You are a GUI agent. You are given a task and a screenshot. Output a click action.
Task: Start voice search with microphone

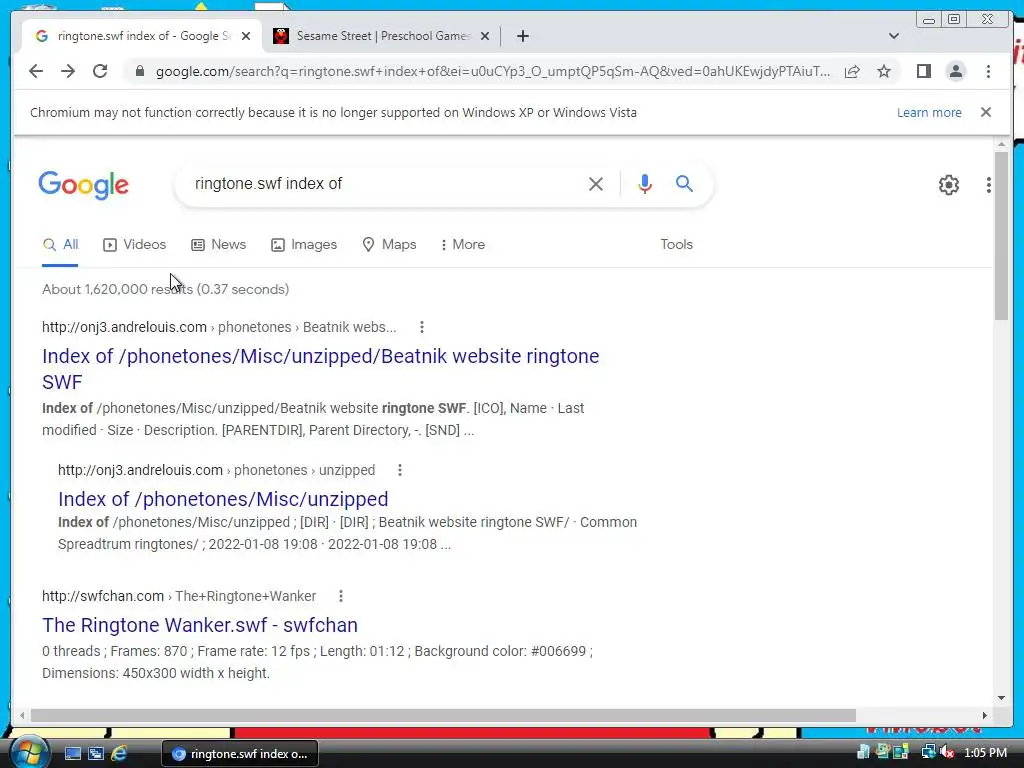click(x=645, y=184)
